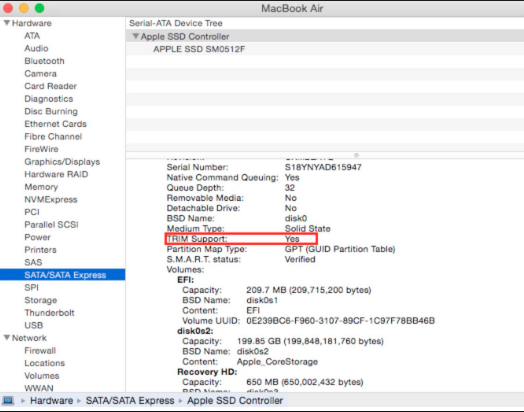Show Graphics/Displays information
The height and width of the screenshot is (412, 524).
point(62,162)
